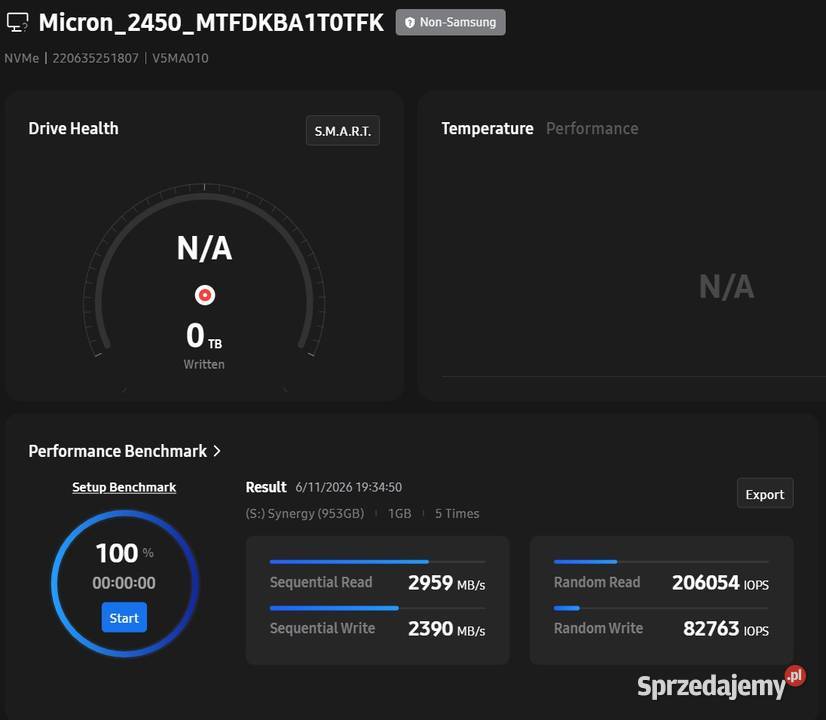
Task: Click the 206054 IOPS random read value
Action: (x=721, y=583)
